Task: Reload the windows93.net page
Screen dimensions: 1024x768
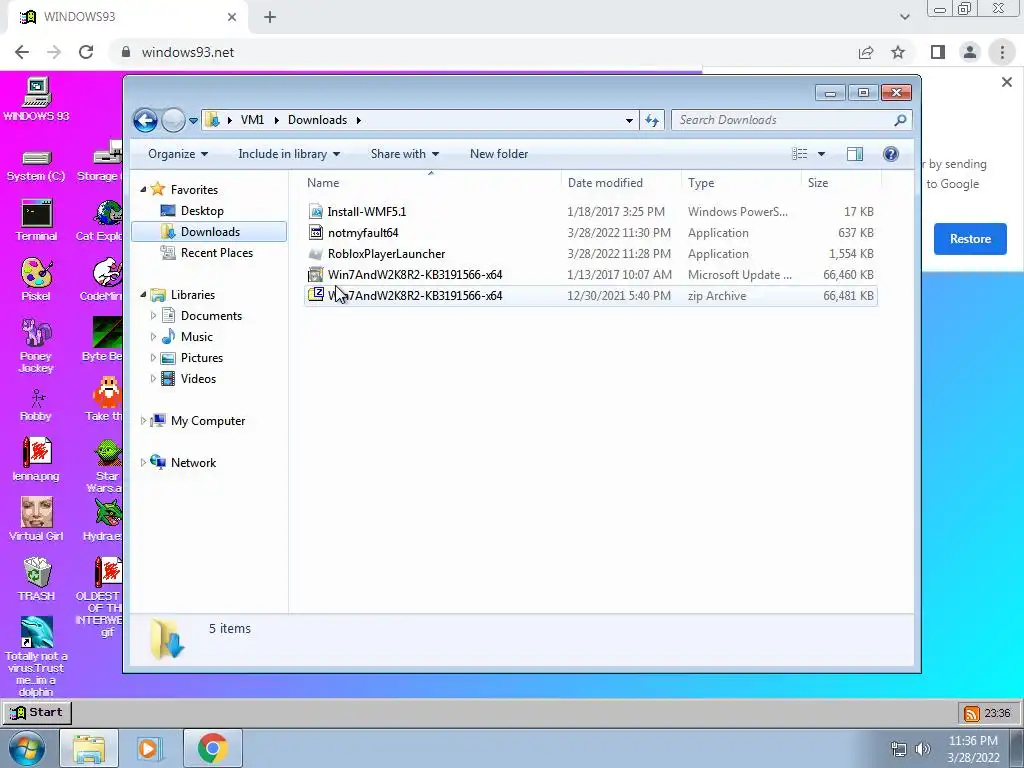Action: 86,52
